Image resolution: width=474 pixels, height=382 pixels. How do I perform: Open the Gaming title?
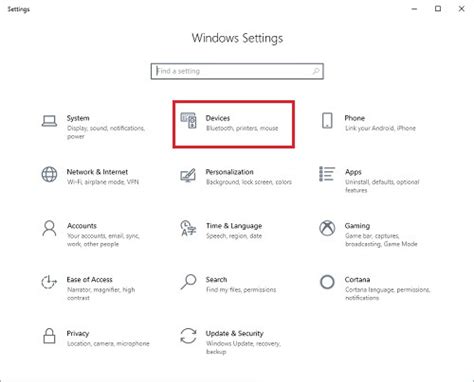coord(357,226)
